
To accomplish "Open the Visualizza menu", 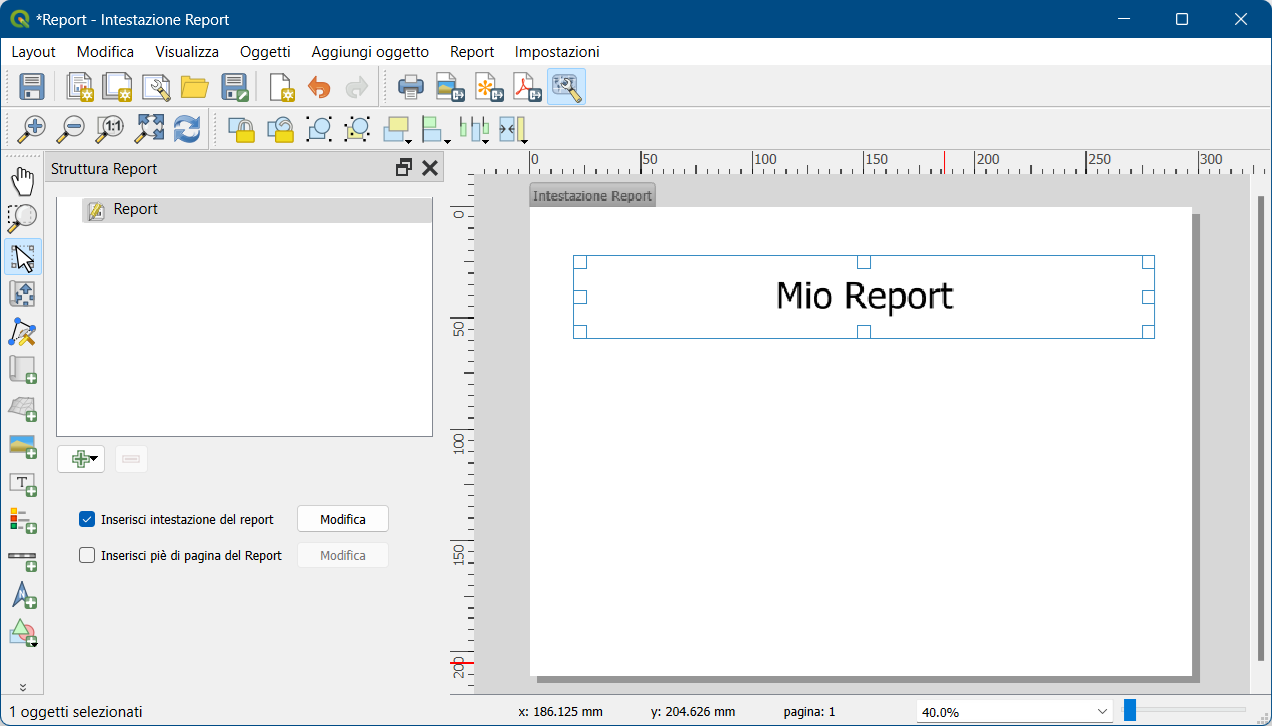I will (187, 52).
